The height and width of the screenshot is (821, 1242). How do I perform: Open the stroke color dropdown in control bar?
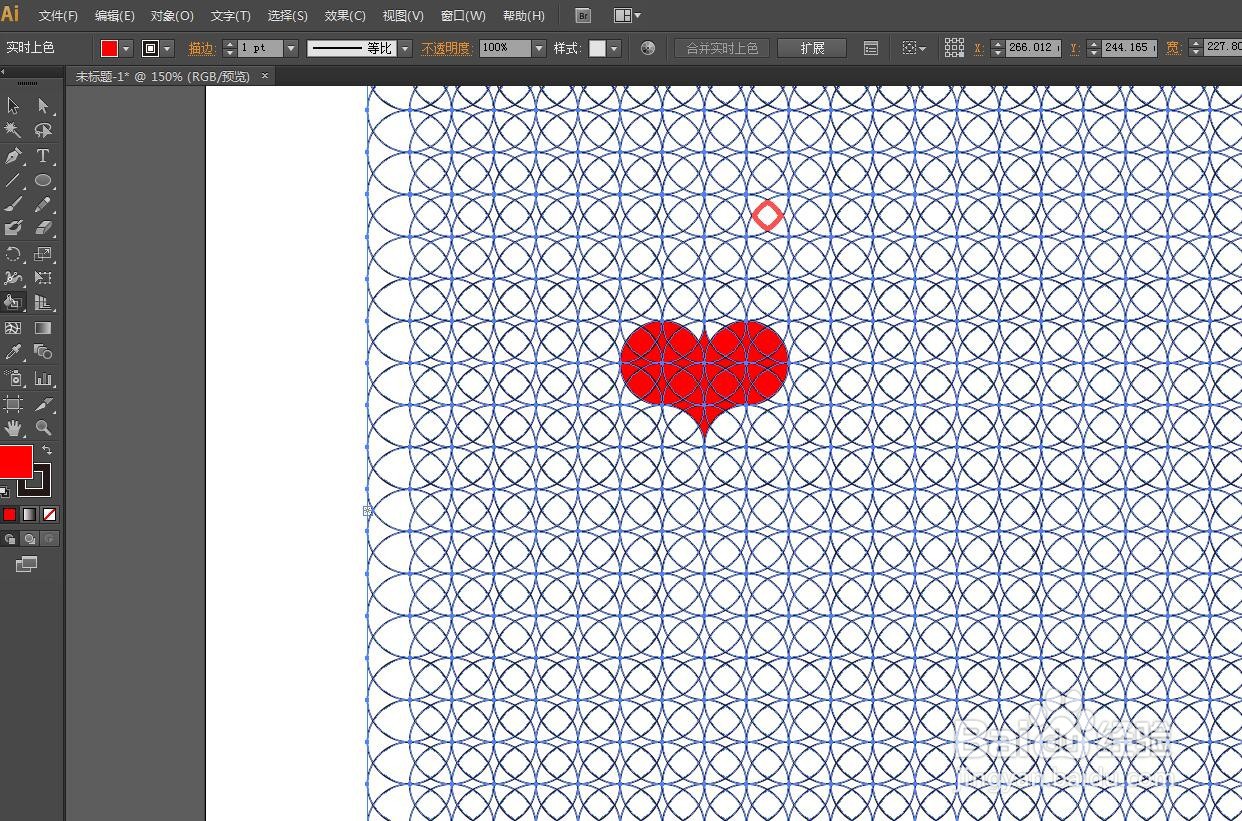(167, 48)
